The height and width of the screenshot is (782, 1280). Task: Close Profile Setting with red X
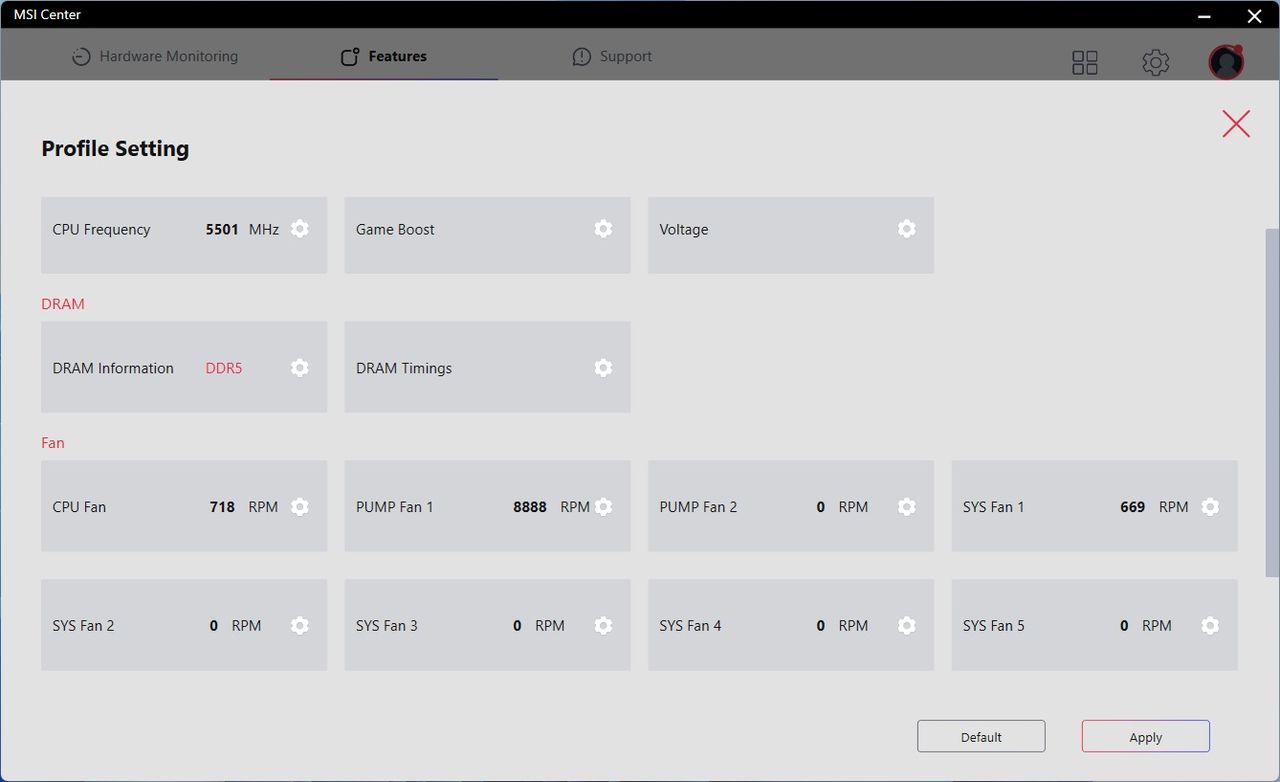[x=1236, y=123]
